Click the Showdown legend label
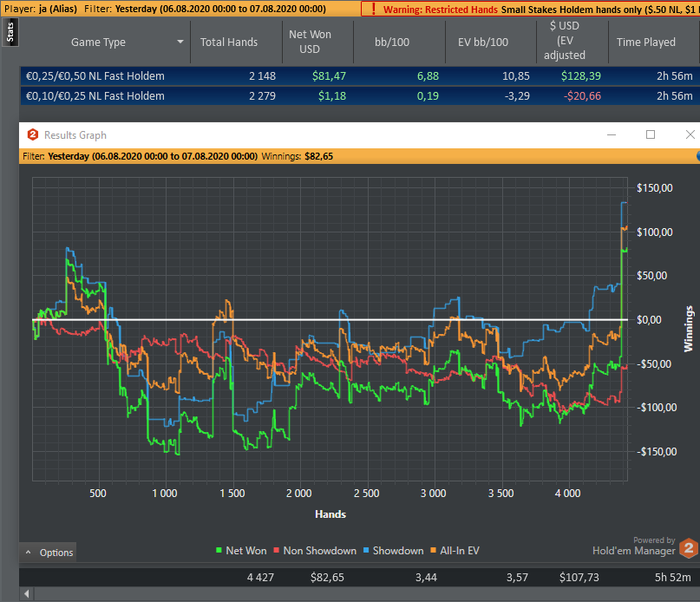This screenshot has width=700, height=602. 398,551
